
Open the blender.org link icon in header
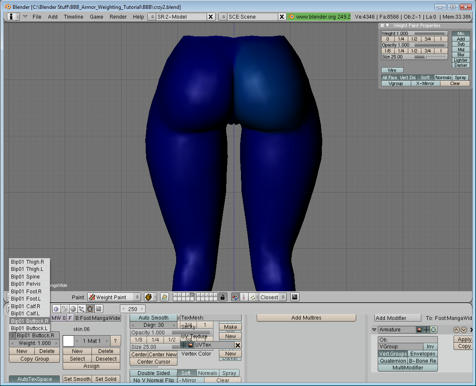(x=292, y=17)
